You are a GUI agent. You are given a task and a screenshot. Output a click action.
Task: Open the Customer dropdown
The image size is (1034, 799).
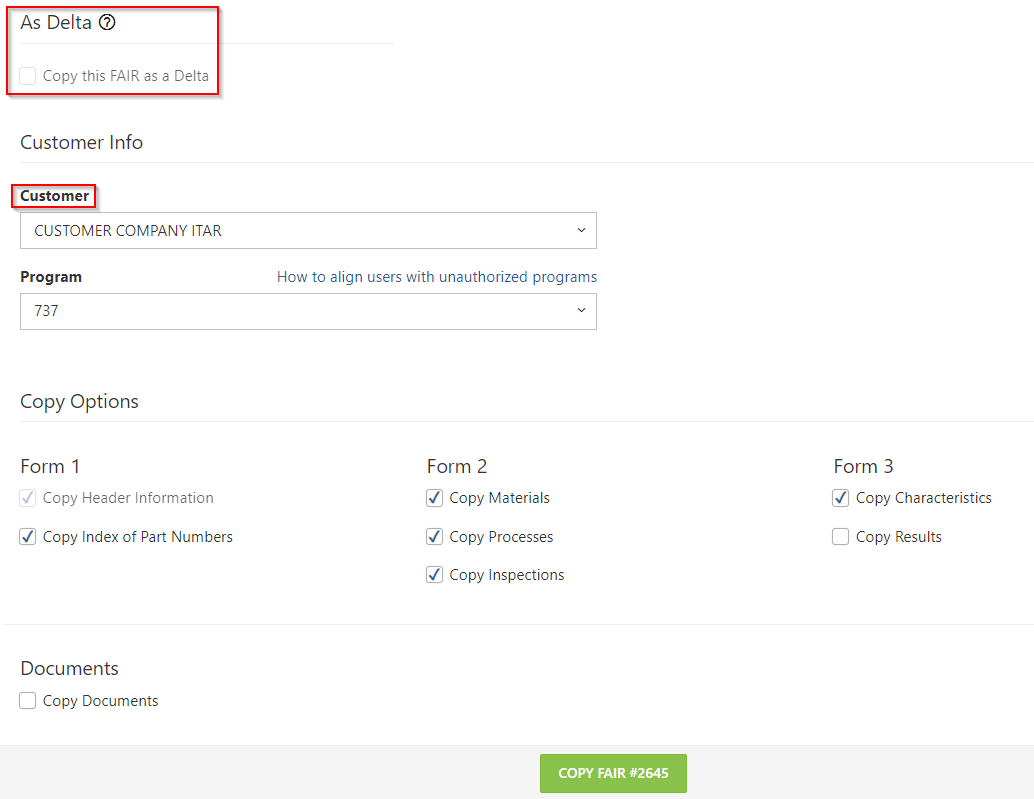(x=308, y=230)
